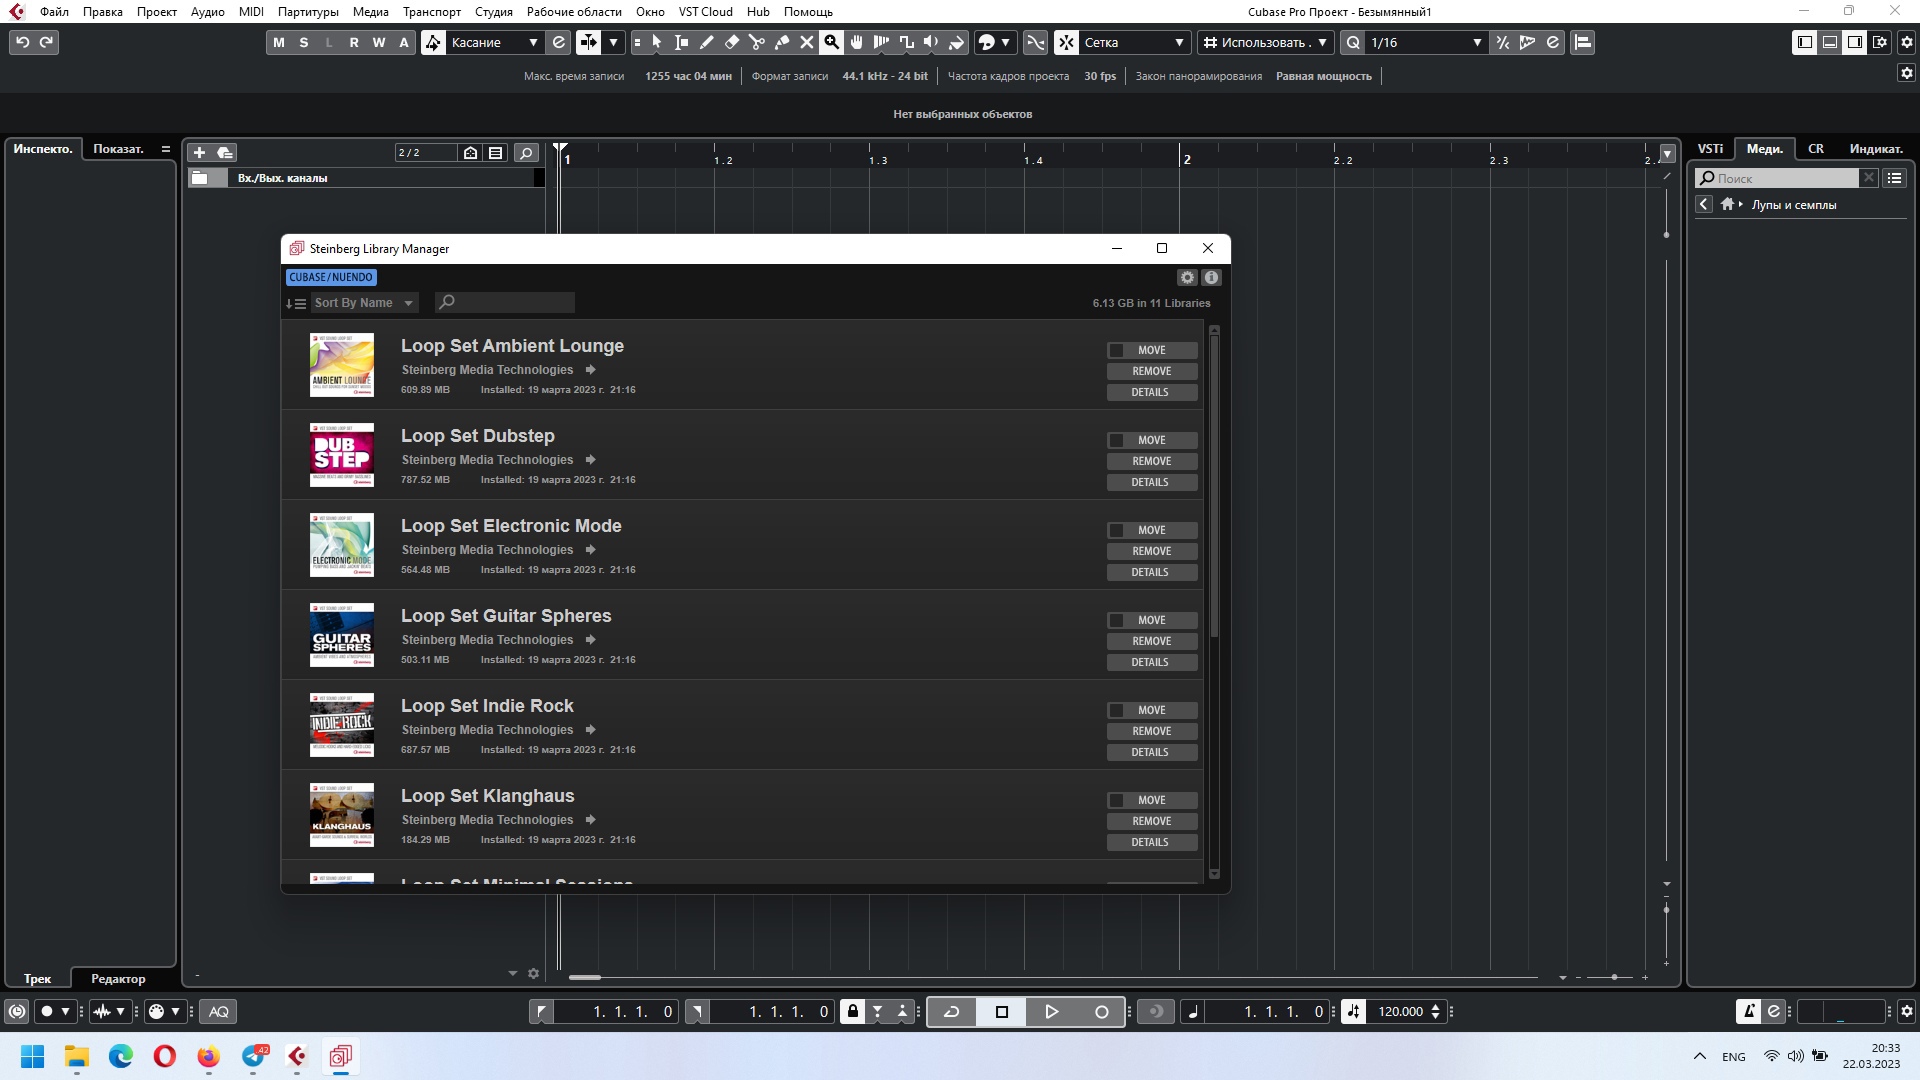Click the Glue tool icon

pos(782,42)
